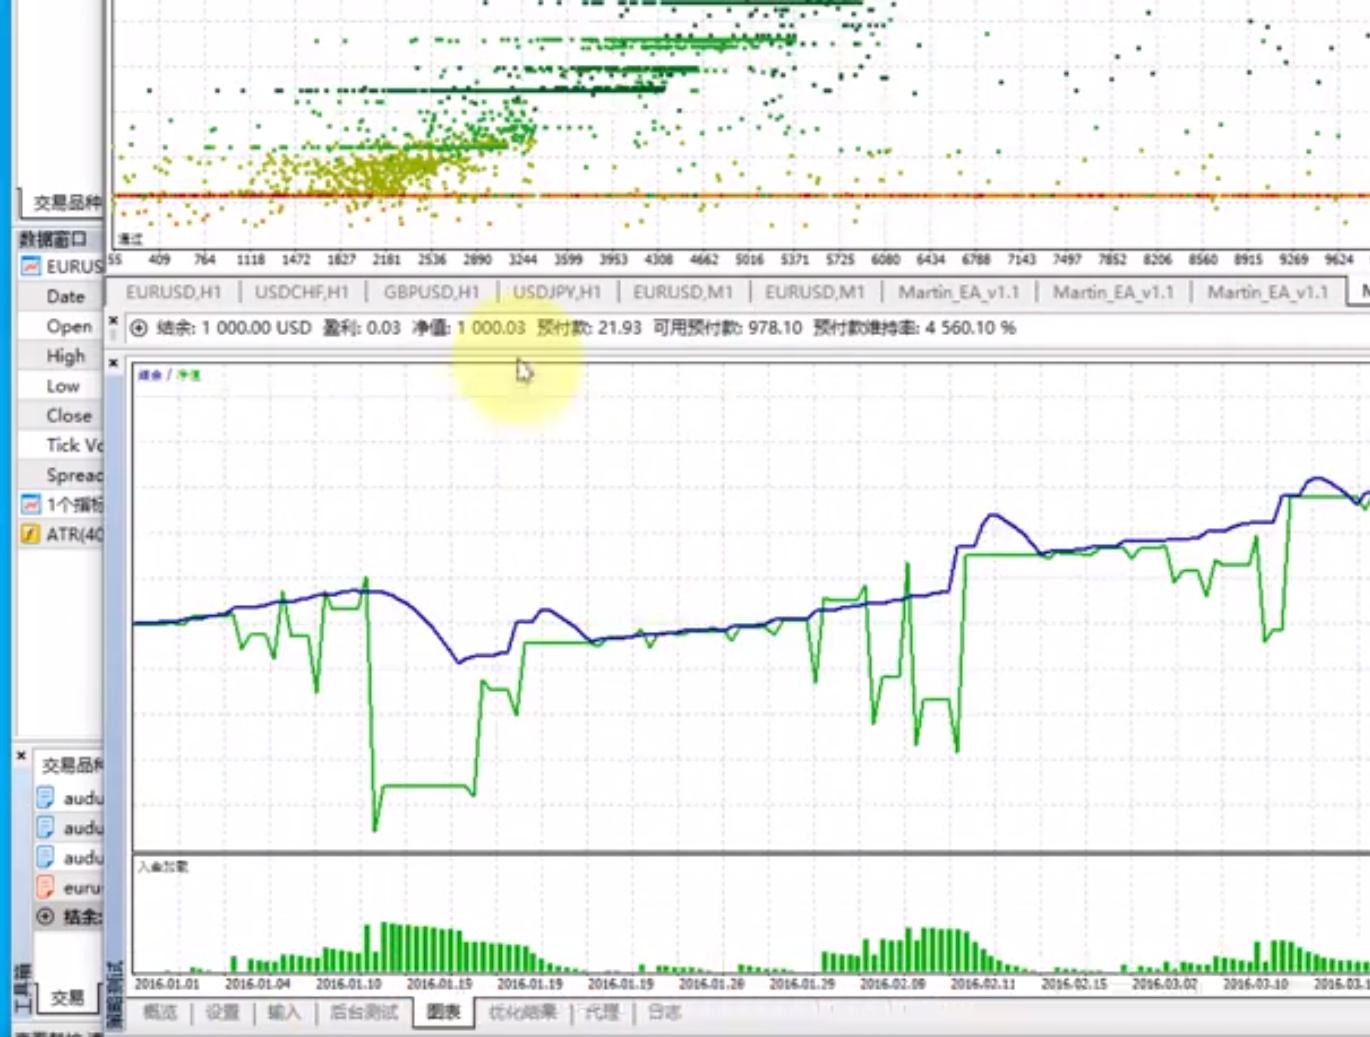The image size is (1370, 1037).
Task: Switch to the 后台测试 backtest tab
Action: point(364,1012)
